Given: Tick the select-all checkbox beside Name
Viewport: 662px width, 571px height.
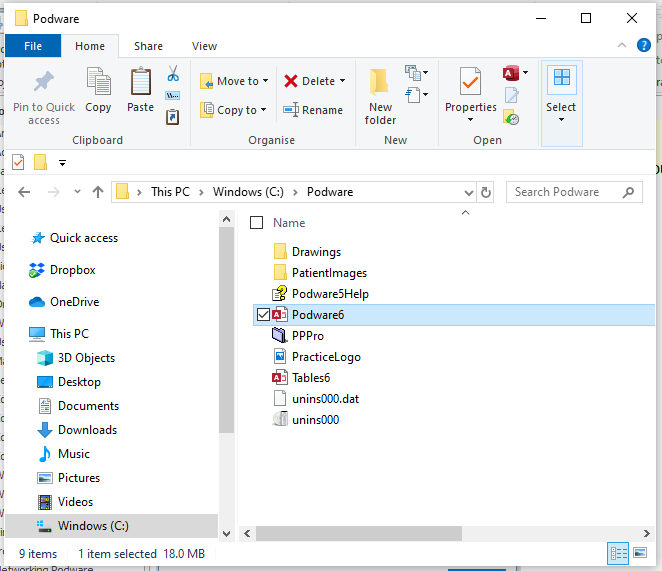Looking at the screenshot, I should click(257, 223).
